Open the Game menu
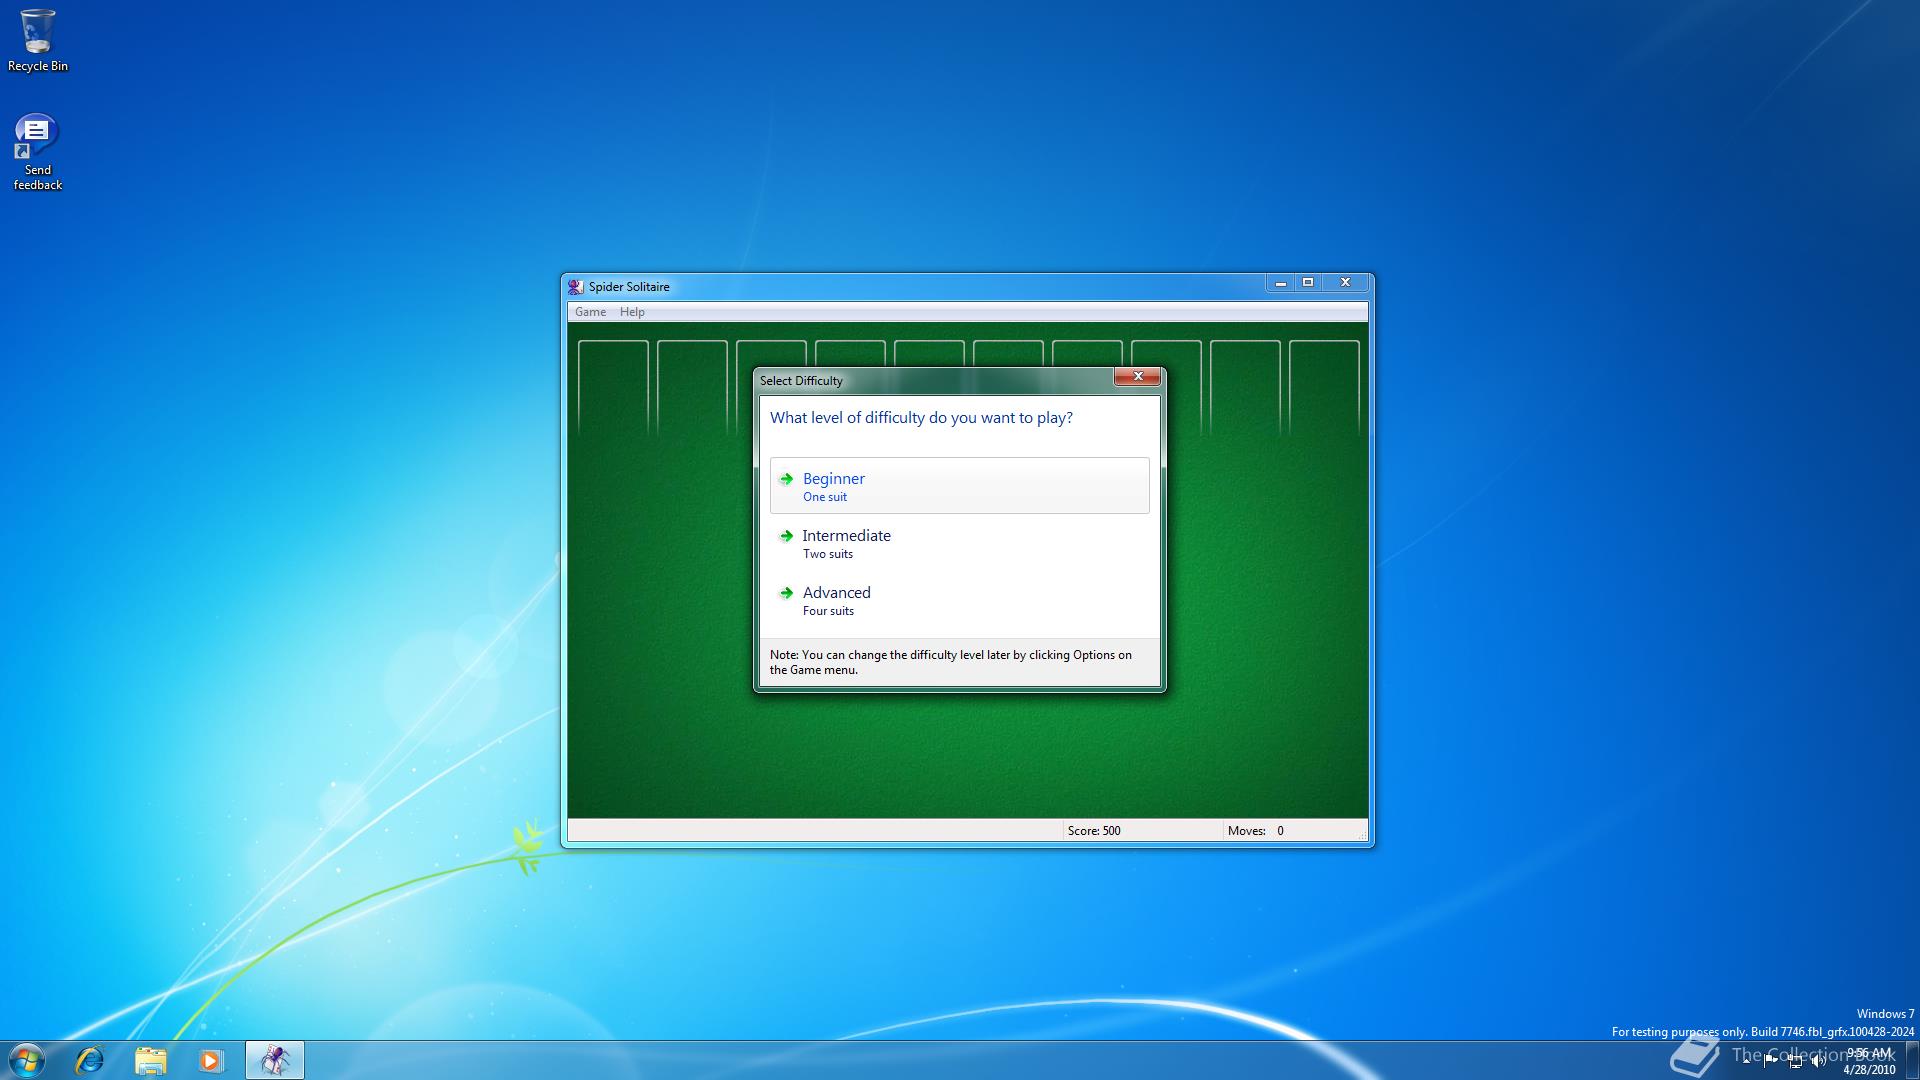The width and height of the screenshot is (1920, 1080). pyautogui.click(x=590, y=312)
